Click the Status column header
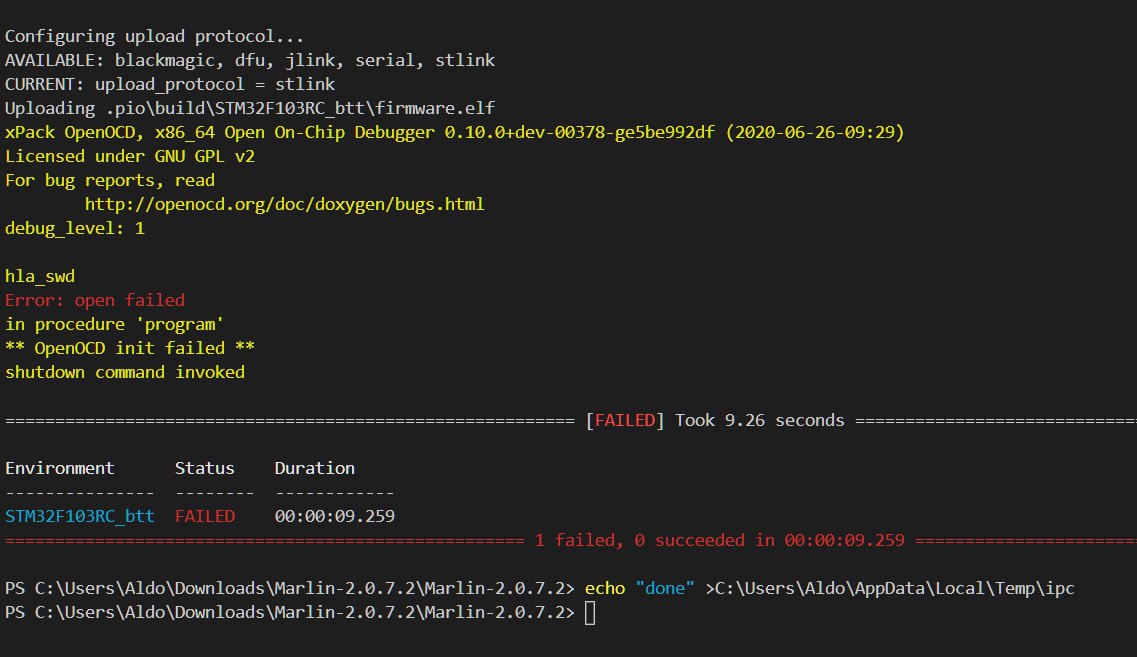 [205, 468]
